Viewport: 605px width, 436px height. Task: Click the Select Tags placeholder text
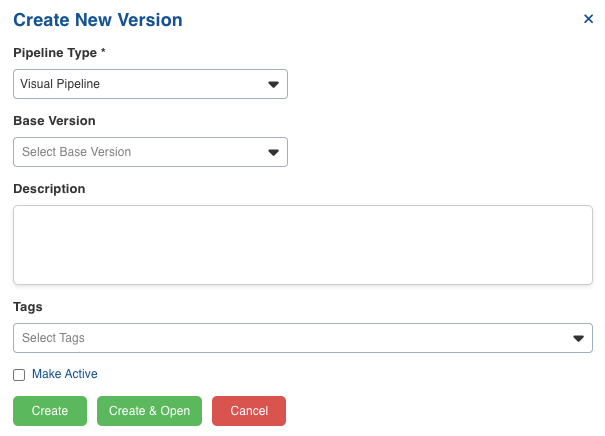[53, 338]
